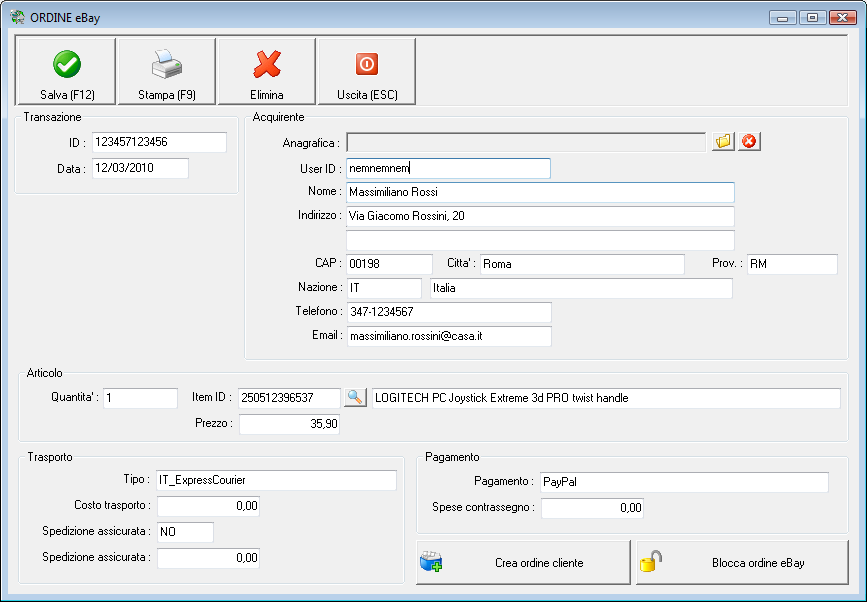This screenshot has height=602, width=867.
Task: Select the Data field showing 12/03/2010
Action: (140, 168)
